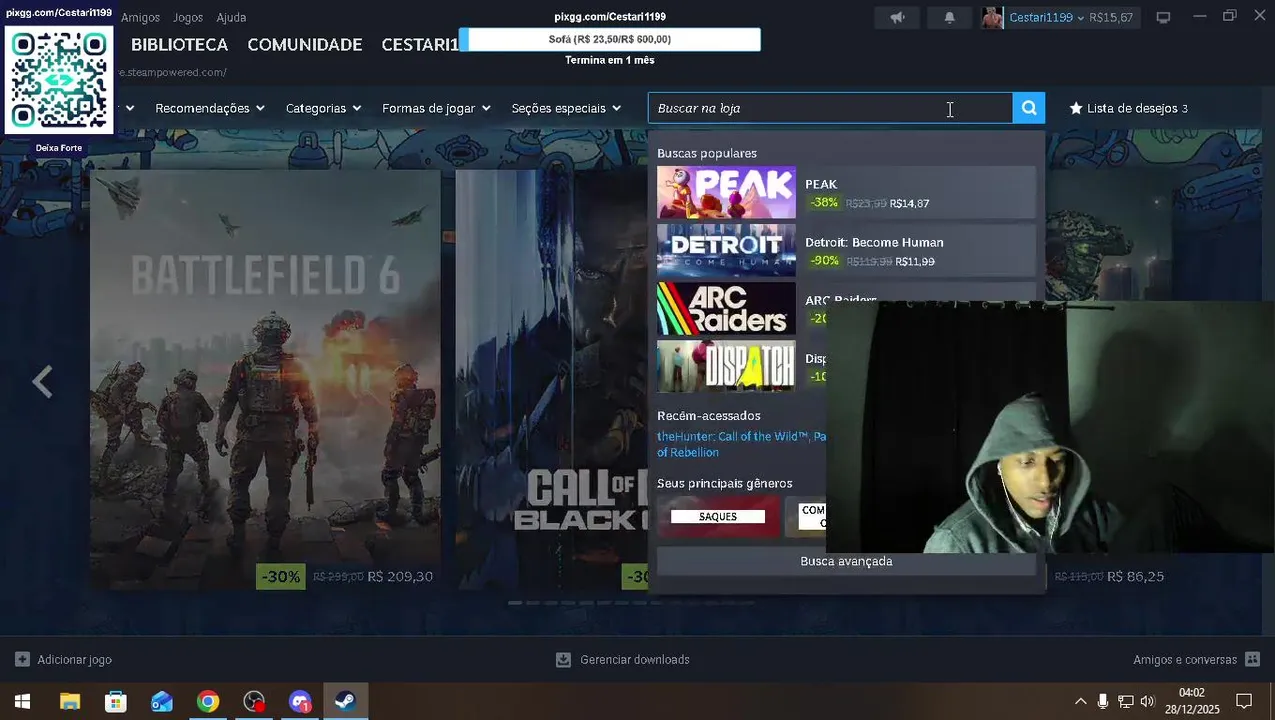
Task: Click the Gerenciar downloads icon
Action: [x=563, y=660]
